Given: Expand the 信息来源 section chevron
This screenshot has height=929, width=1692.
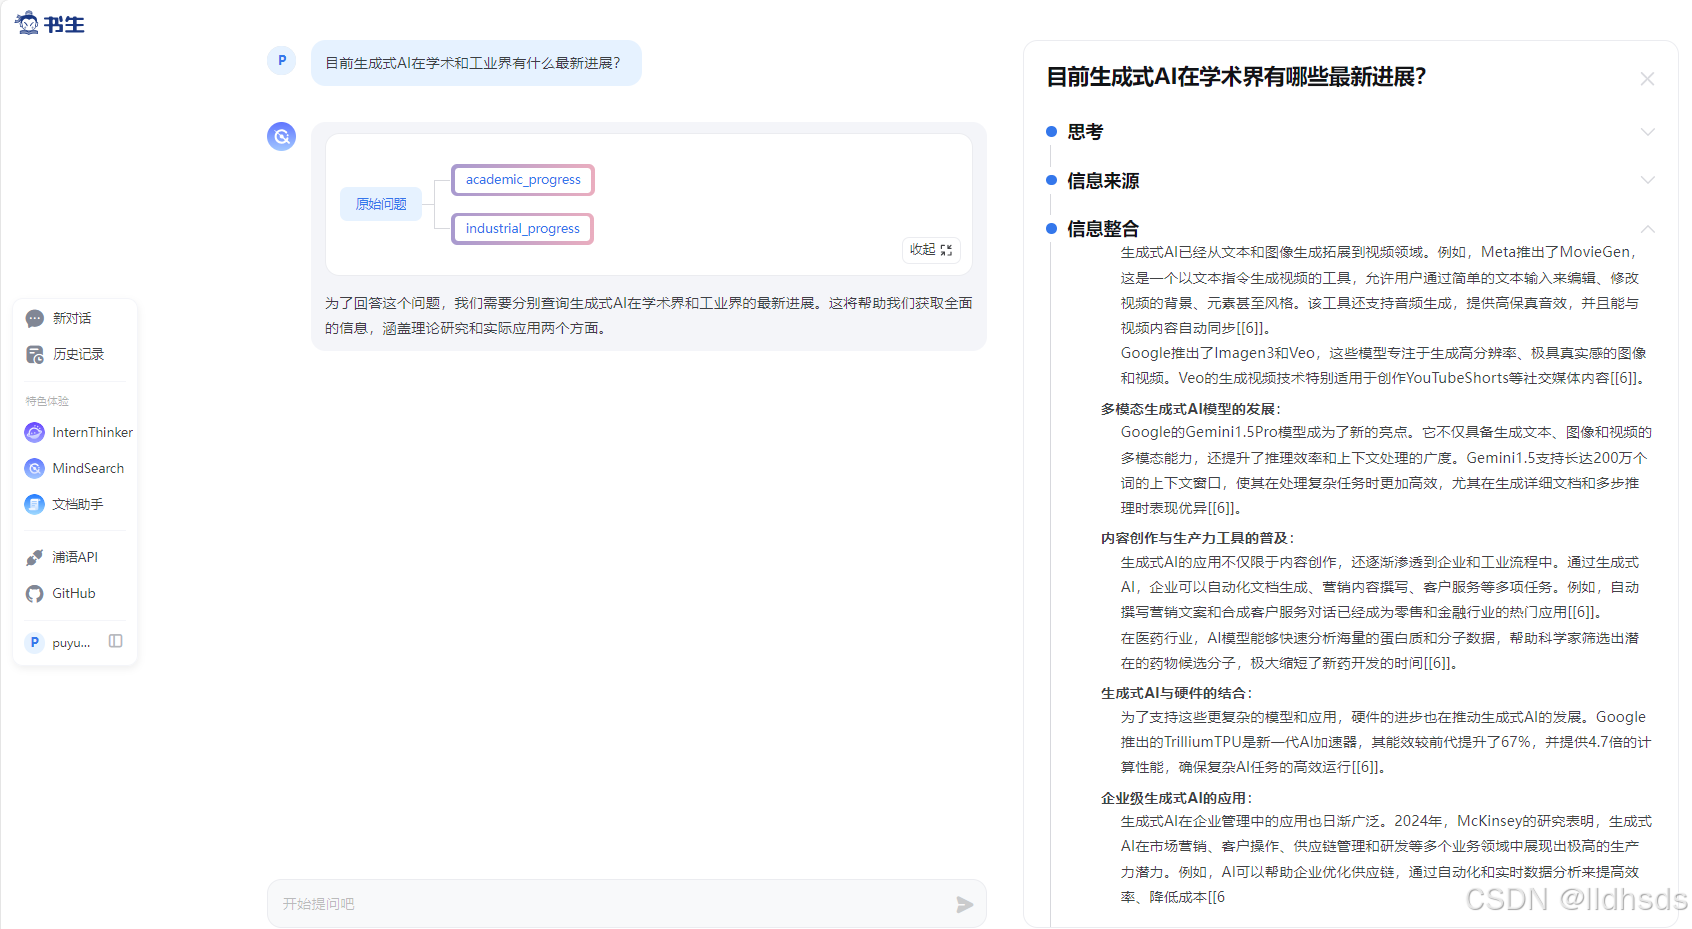Looking at the screenshot, I should (x=1647, y=180).
